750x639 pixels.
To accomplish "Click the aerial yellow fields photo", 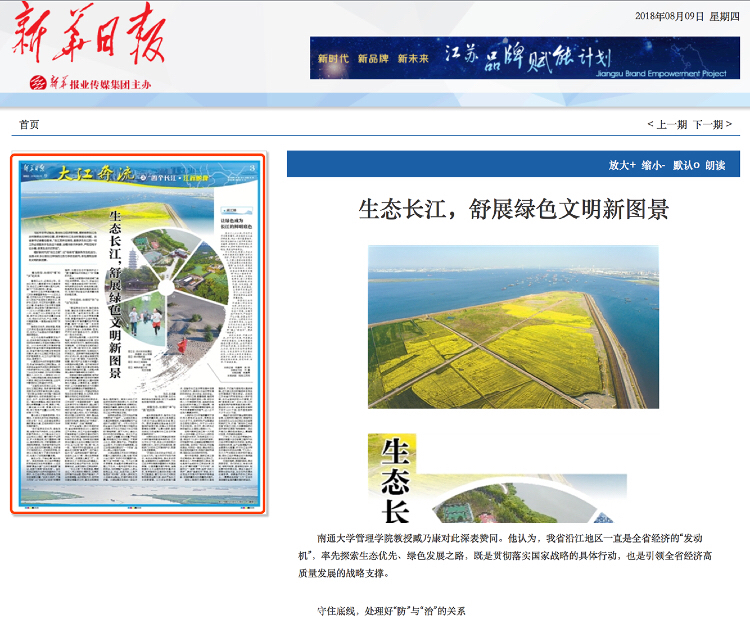I will coord(513,326).
